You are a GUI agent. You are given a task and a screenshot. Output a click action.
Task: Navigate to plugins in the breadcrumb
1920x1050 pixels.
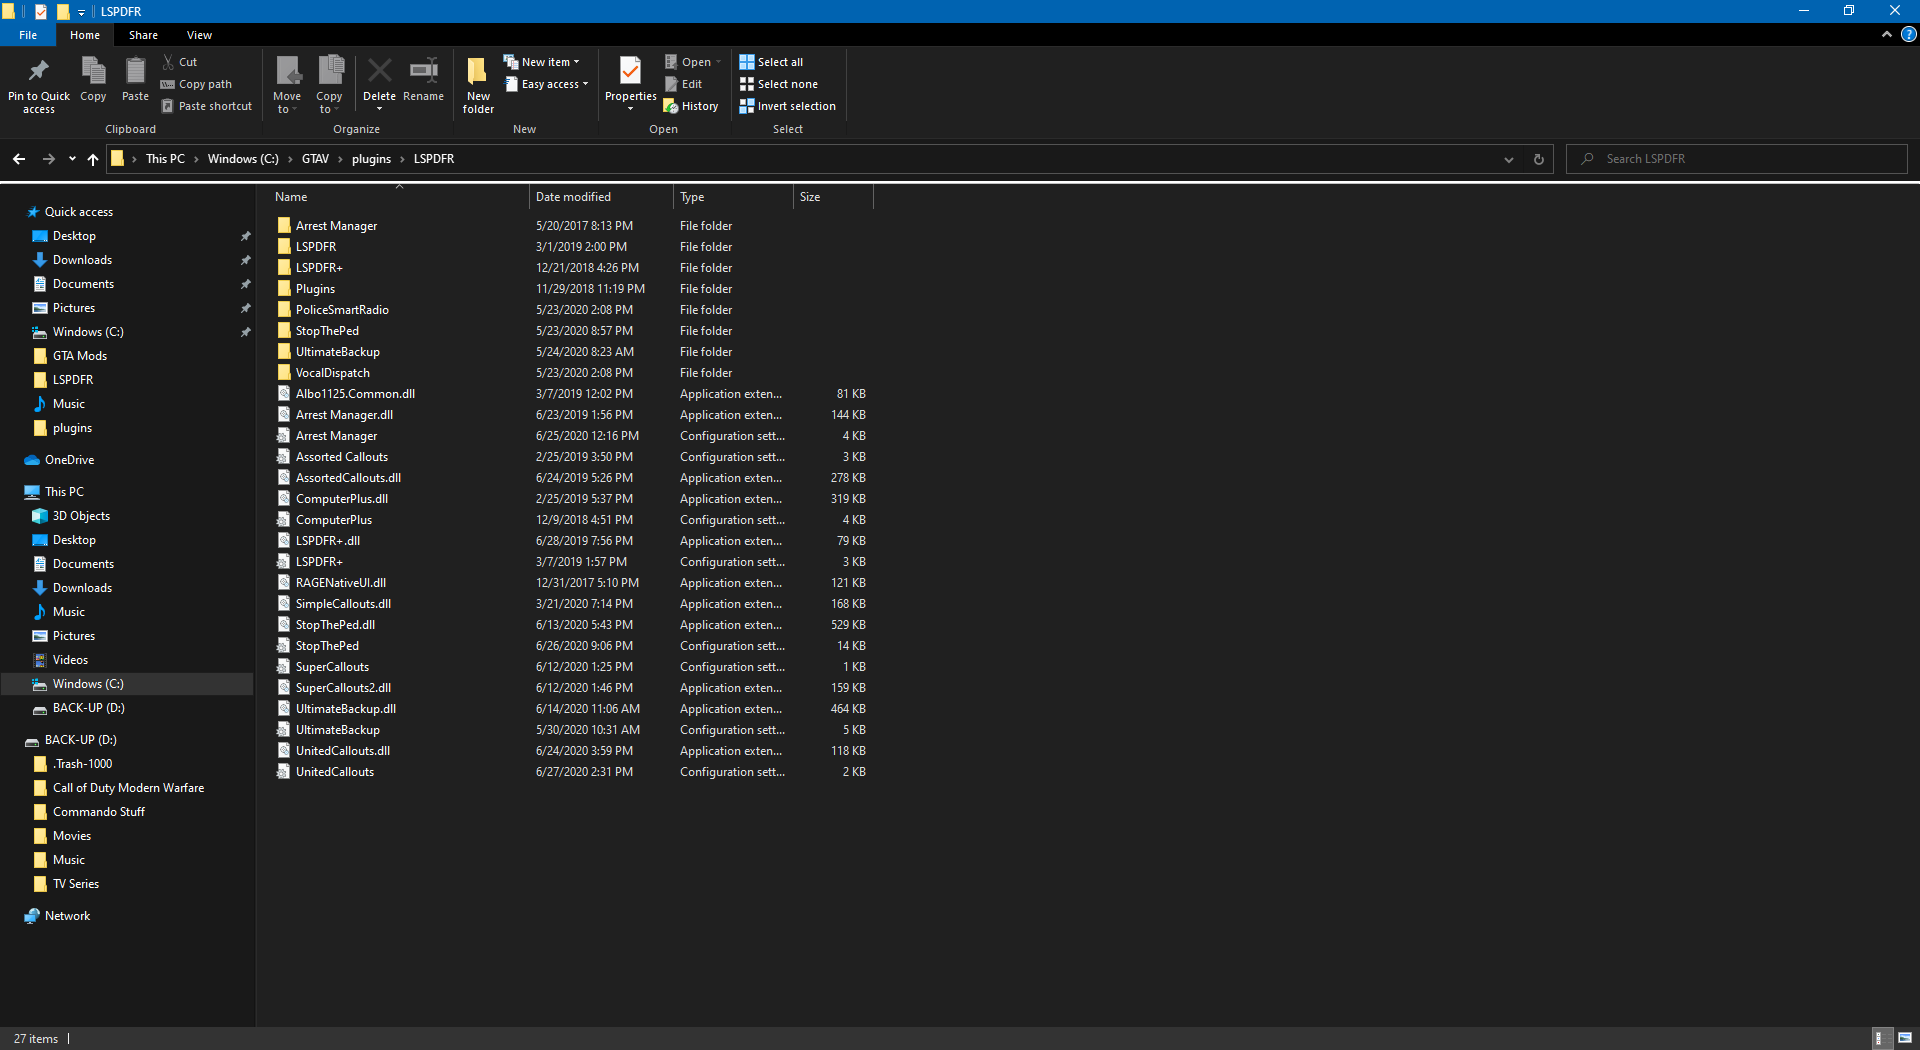(x=371, y=159)
